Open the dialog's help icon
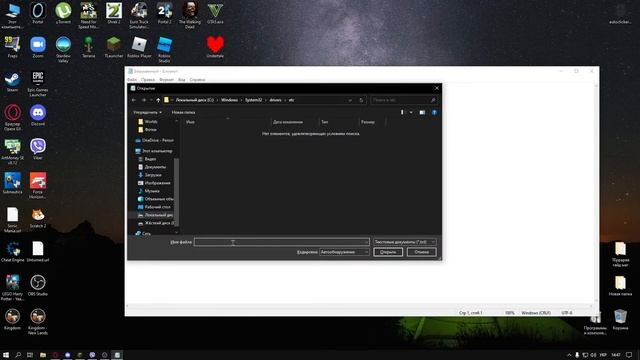The width and height of the screenshot is (640, 360). point(434,112)
